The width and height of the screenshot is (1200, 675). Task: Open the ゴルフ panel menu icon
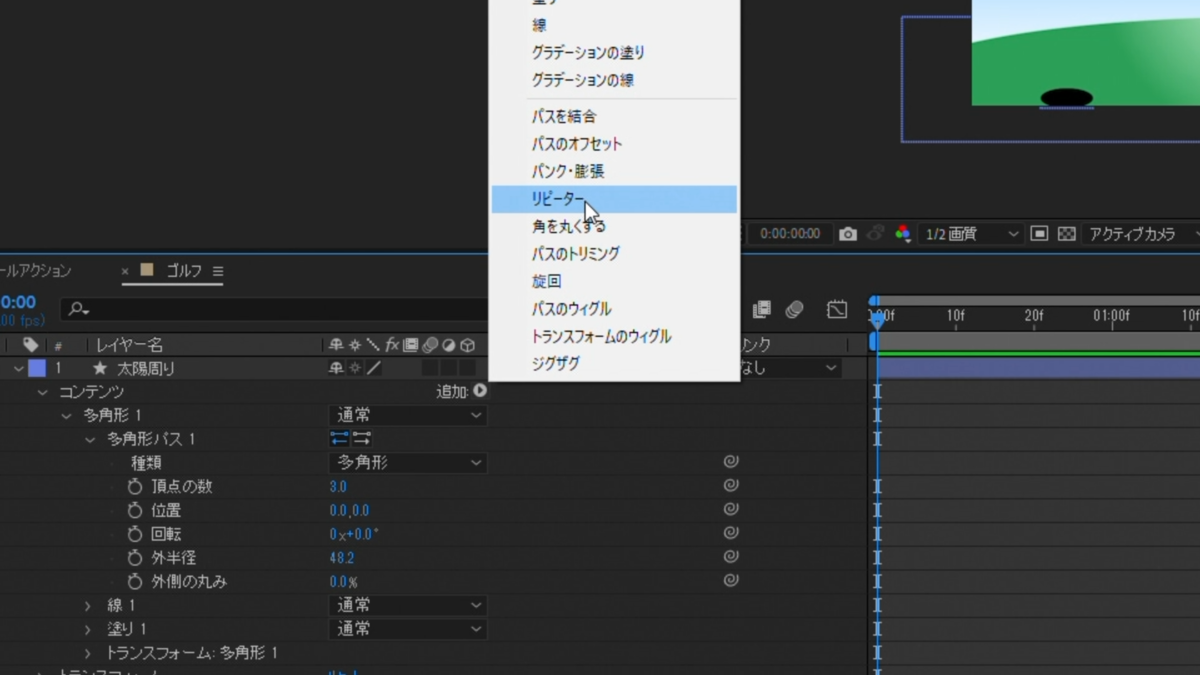point(218,271)
